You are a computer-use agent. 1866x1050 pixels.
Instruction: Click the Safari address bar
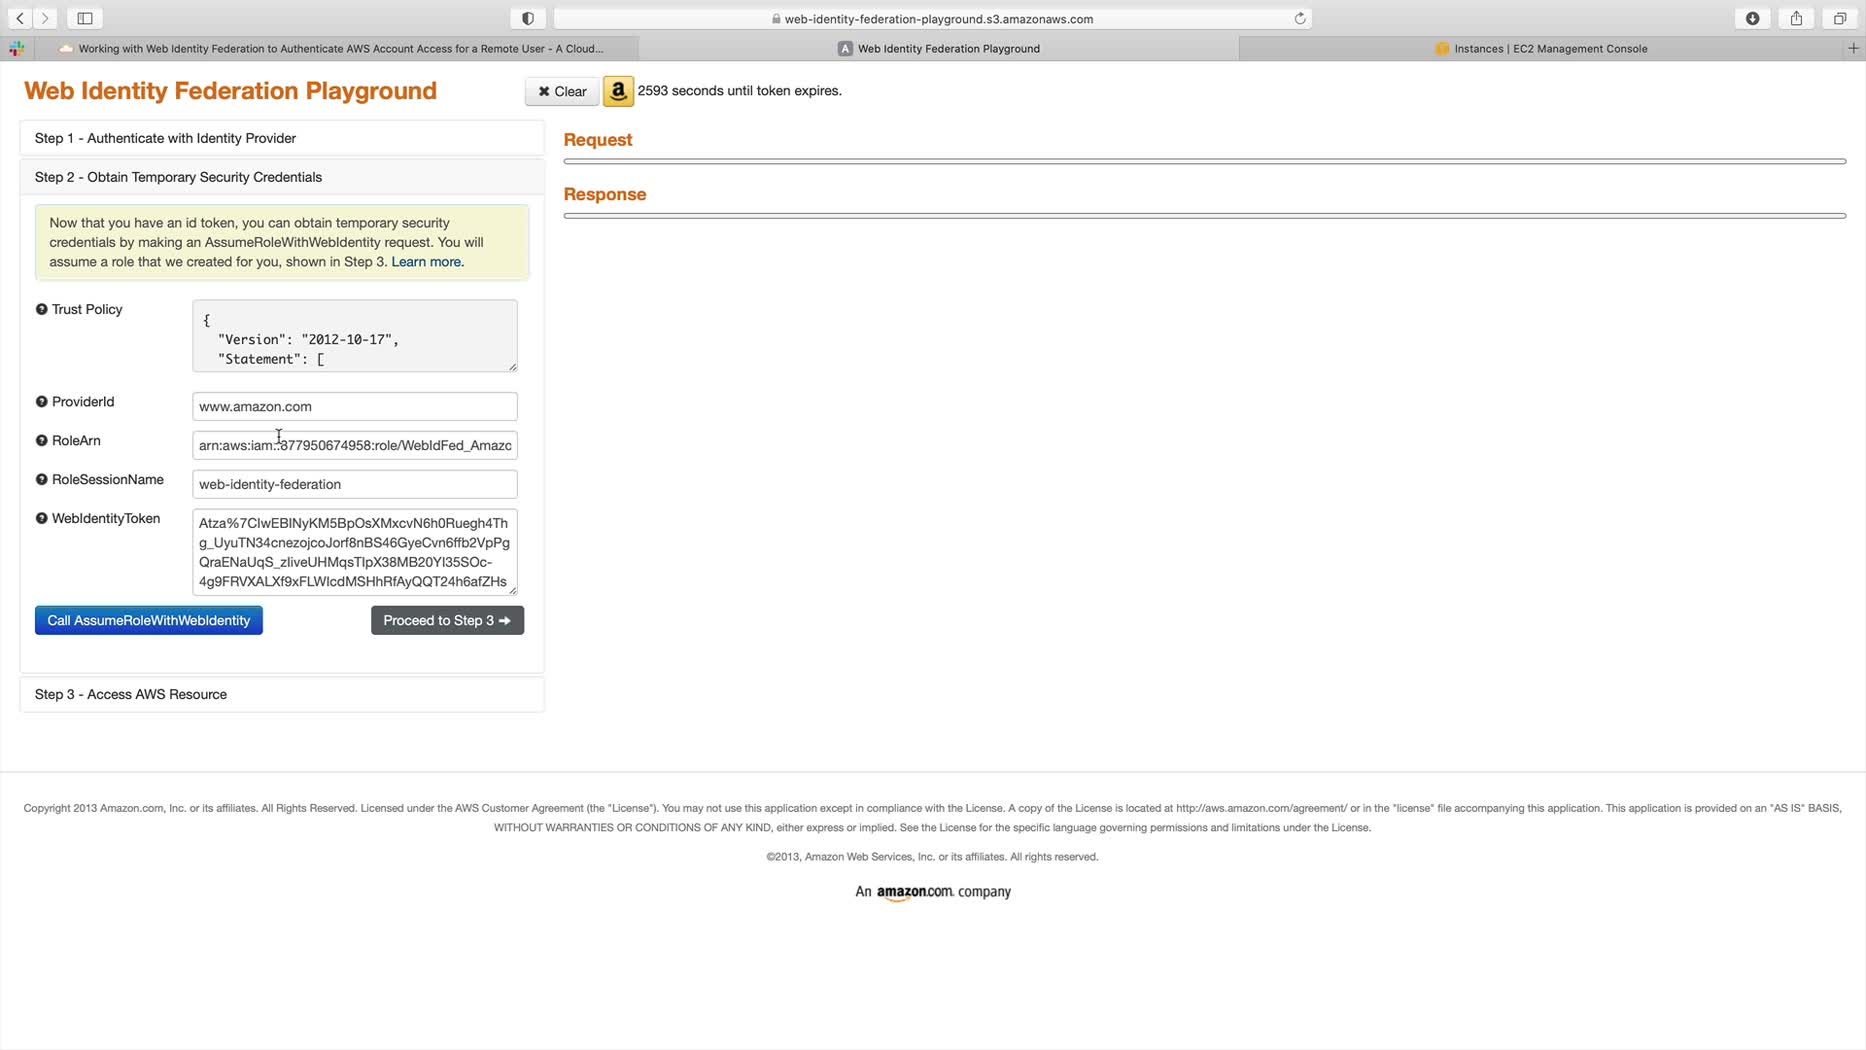point(932,18)
